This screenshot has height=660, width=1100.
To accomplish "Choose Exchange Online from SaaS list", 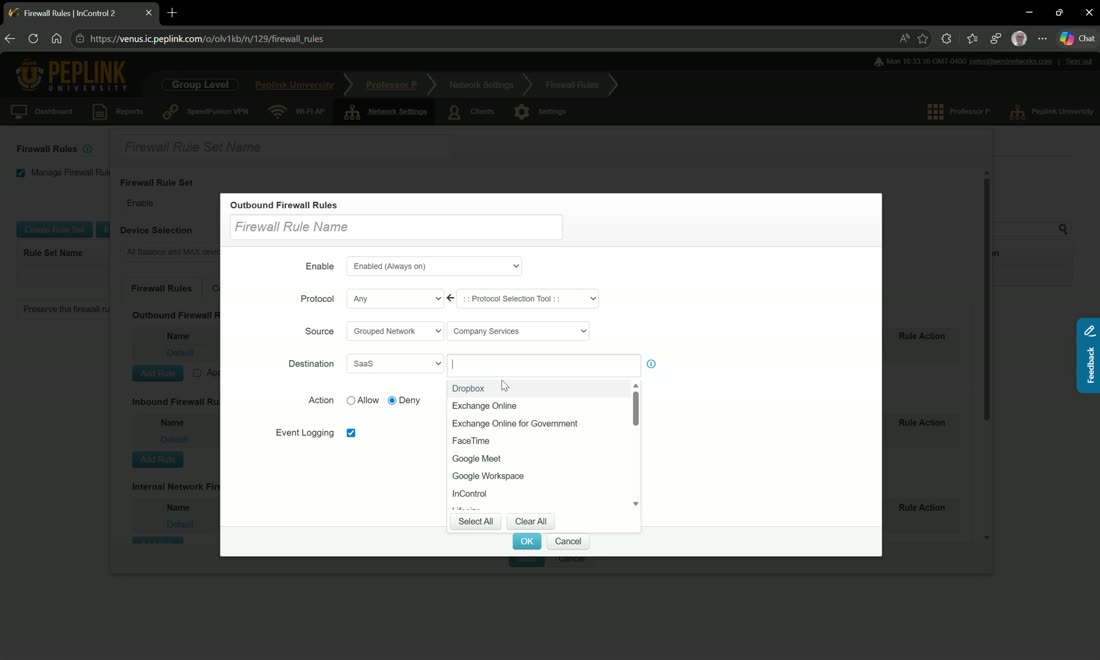I will point(539,406).
